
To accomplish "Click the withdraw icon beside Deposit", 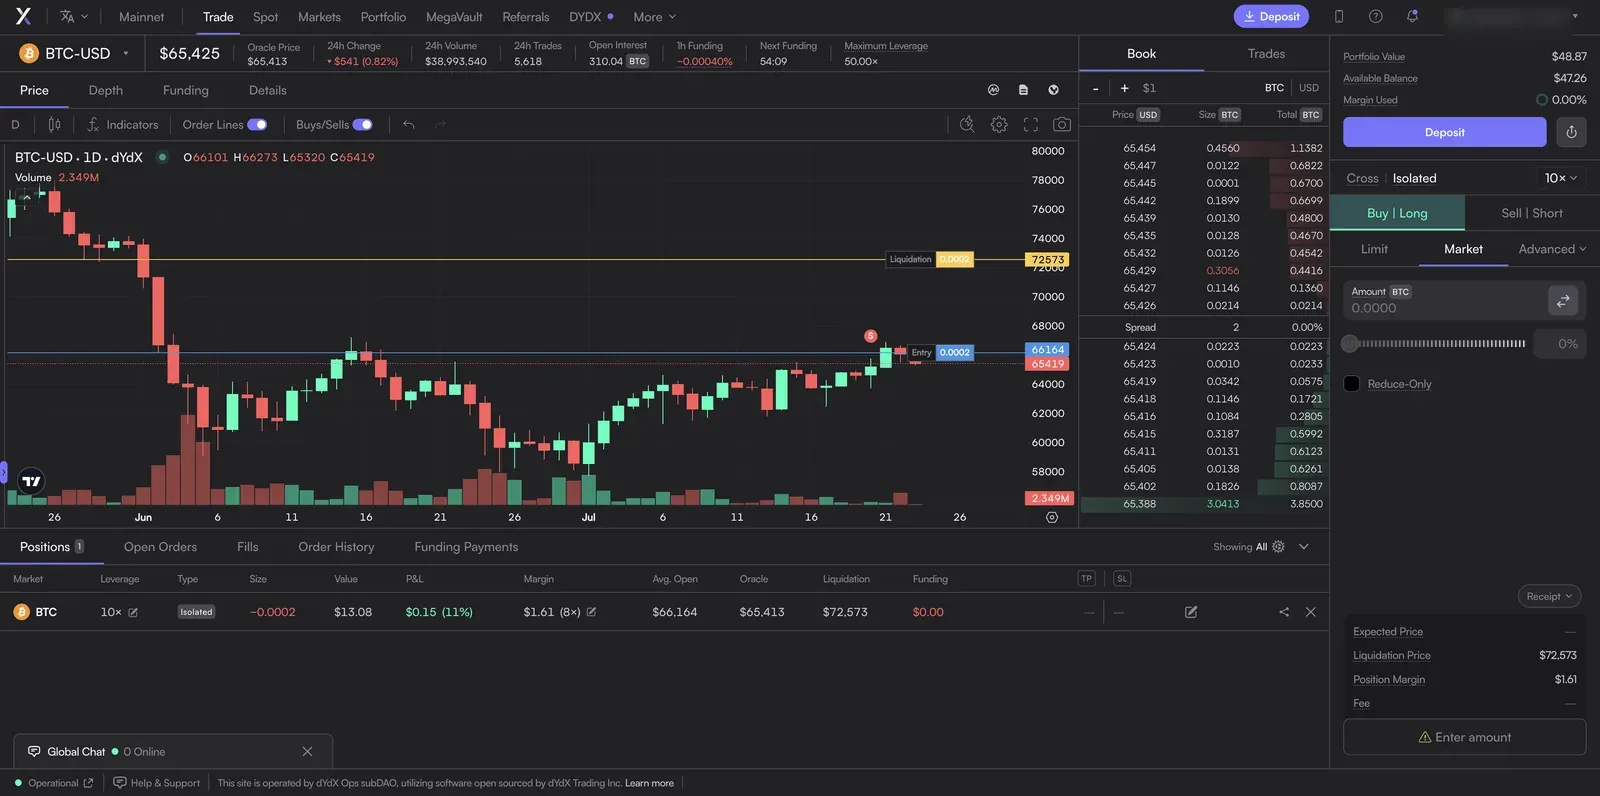I will tap(1571, 132).
